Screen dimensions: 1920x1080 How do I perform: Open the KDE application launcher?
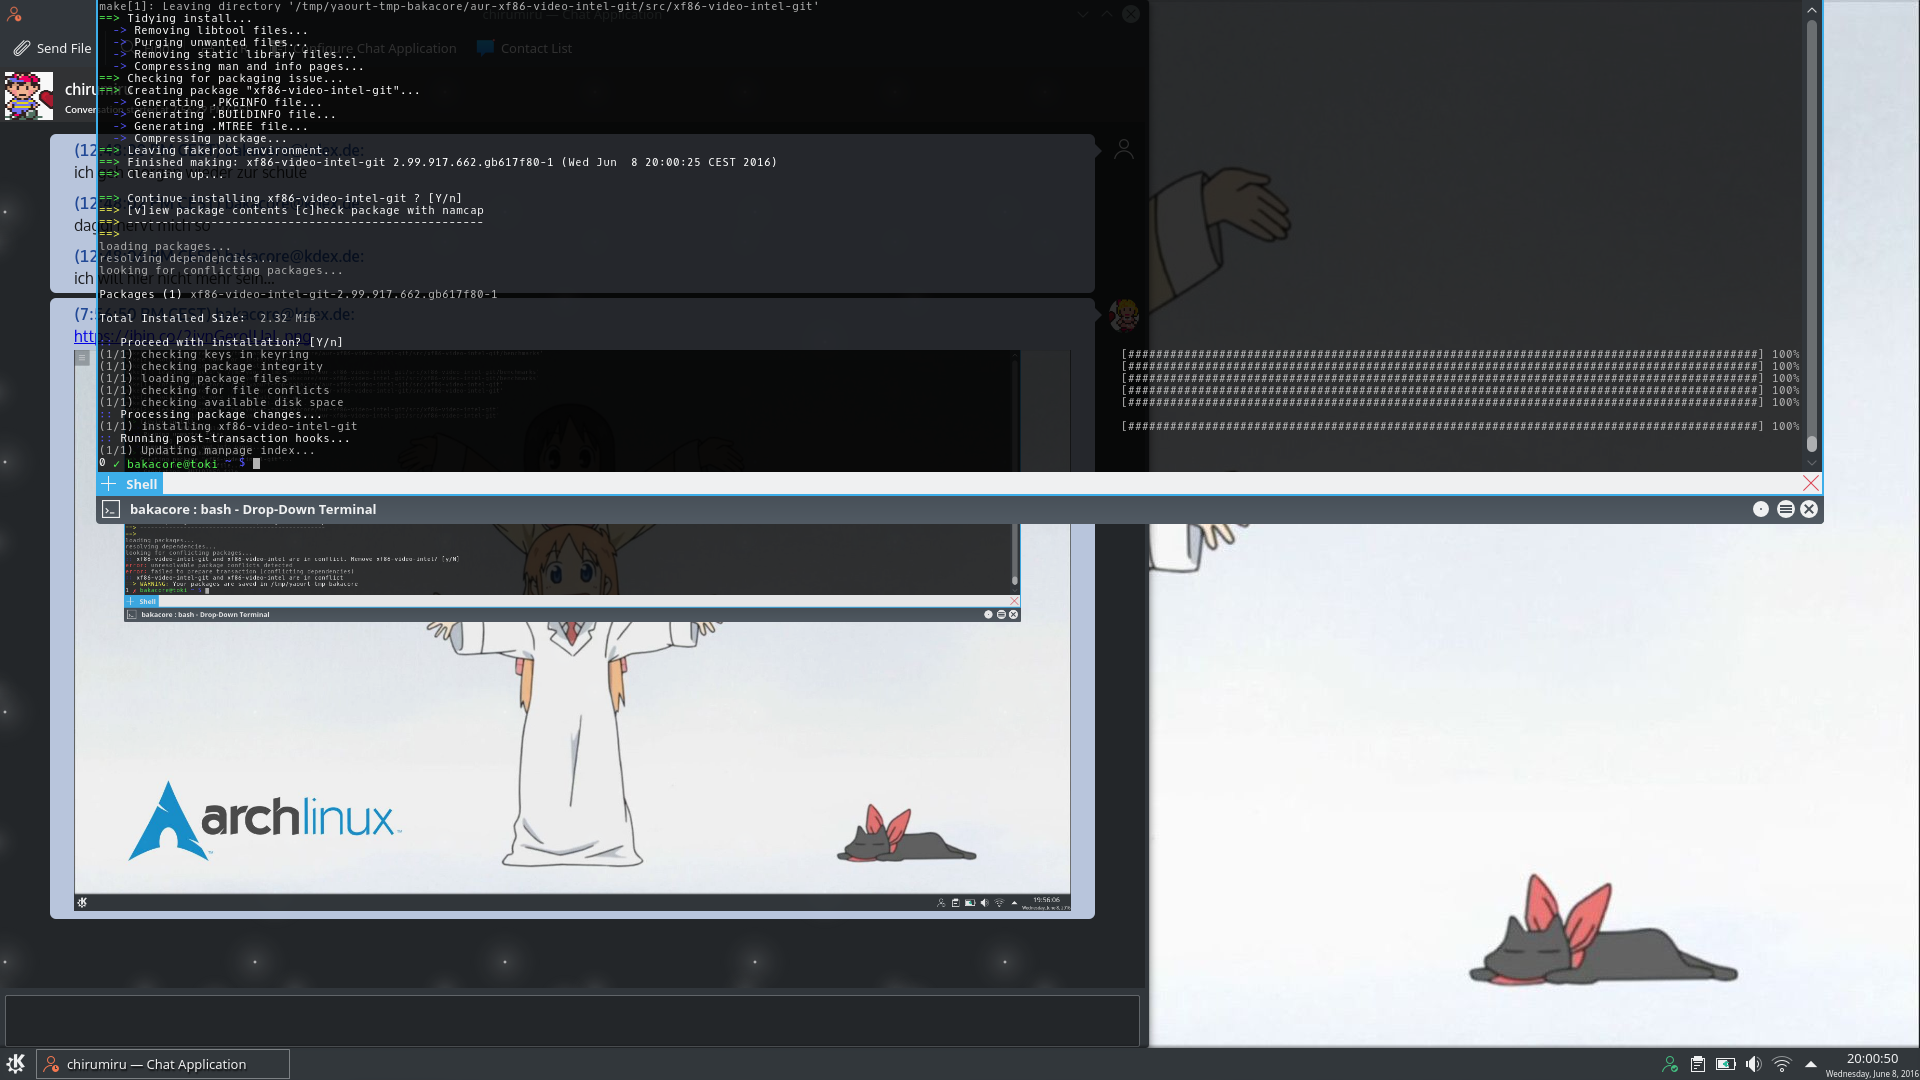click(x=16, y=1063)
